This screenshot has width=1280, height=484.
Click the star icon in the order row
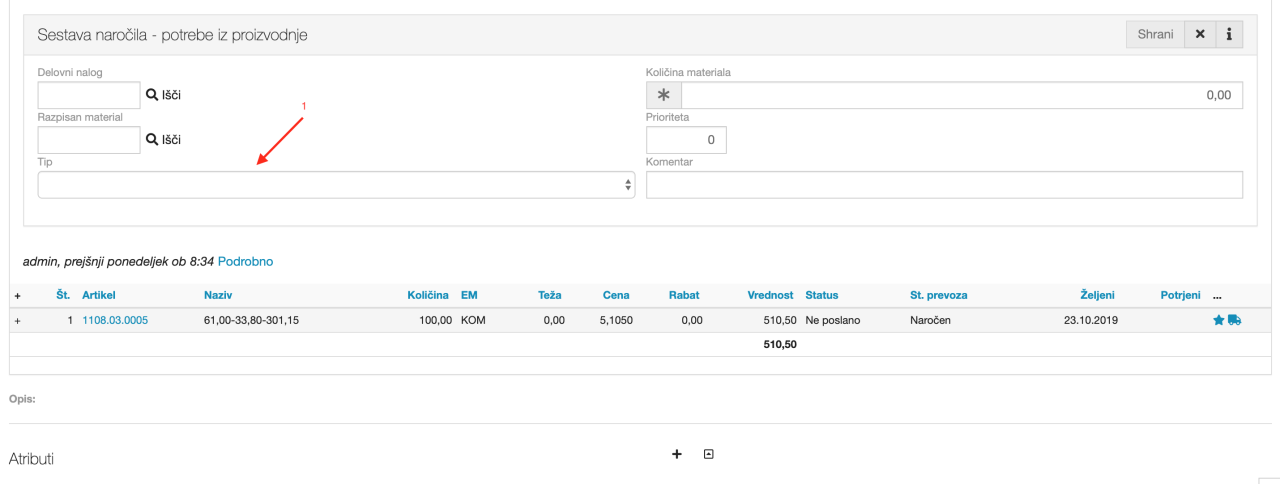click(x=1218, y=320)
